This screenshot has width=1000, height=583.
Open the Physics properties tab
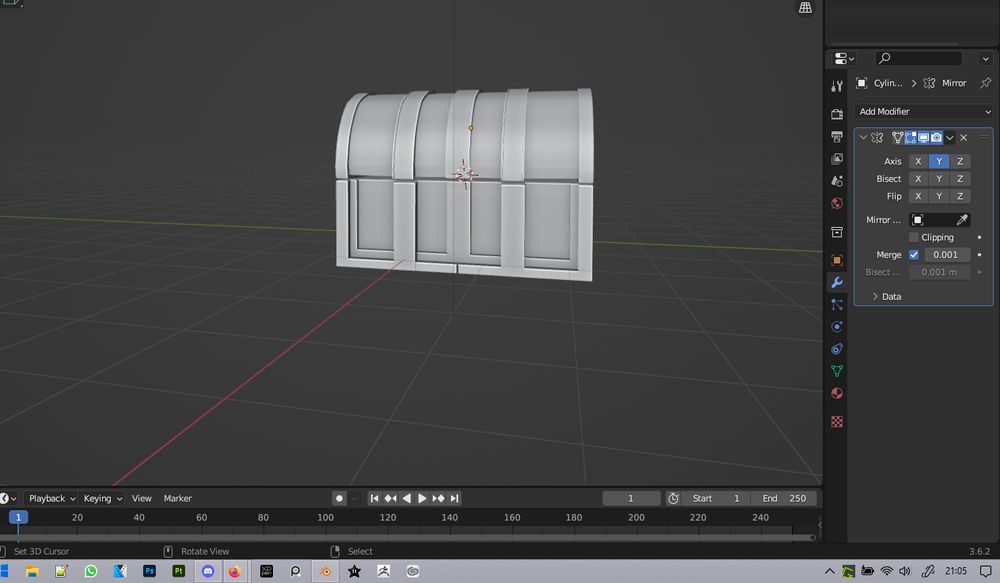click(x=837, y=327)
